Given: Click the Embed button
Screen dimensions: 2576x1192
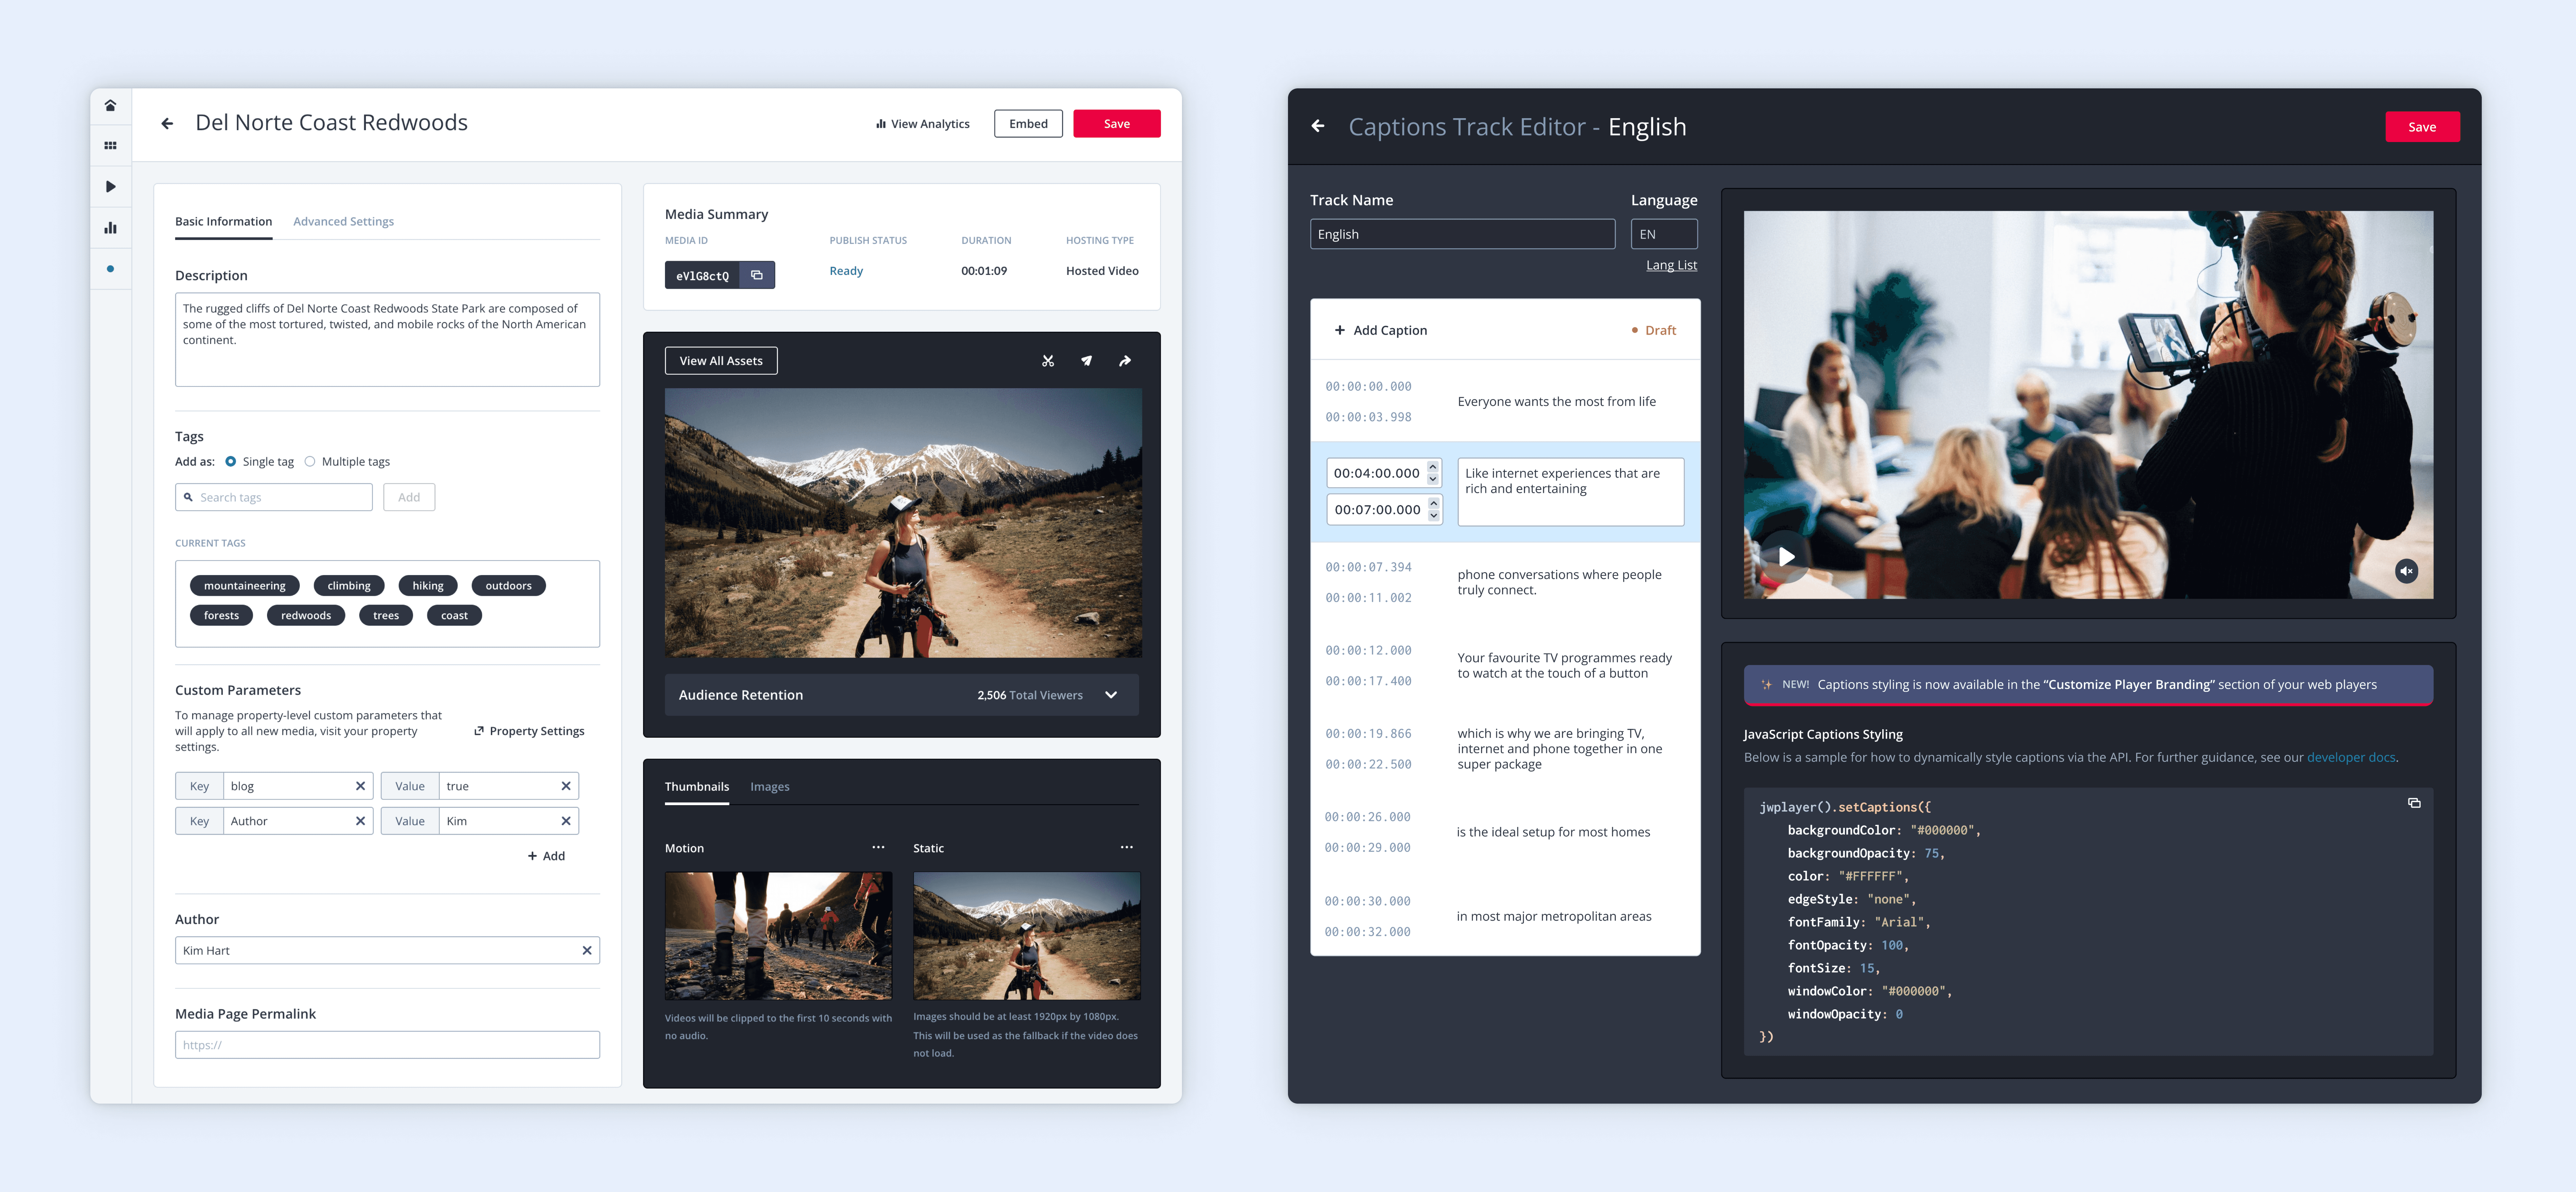Looking at the screenshot, I should pos(1028,123).
